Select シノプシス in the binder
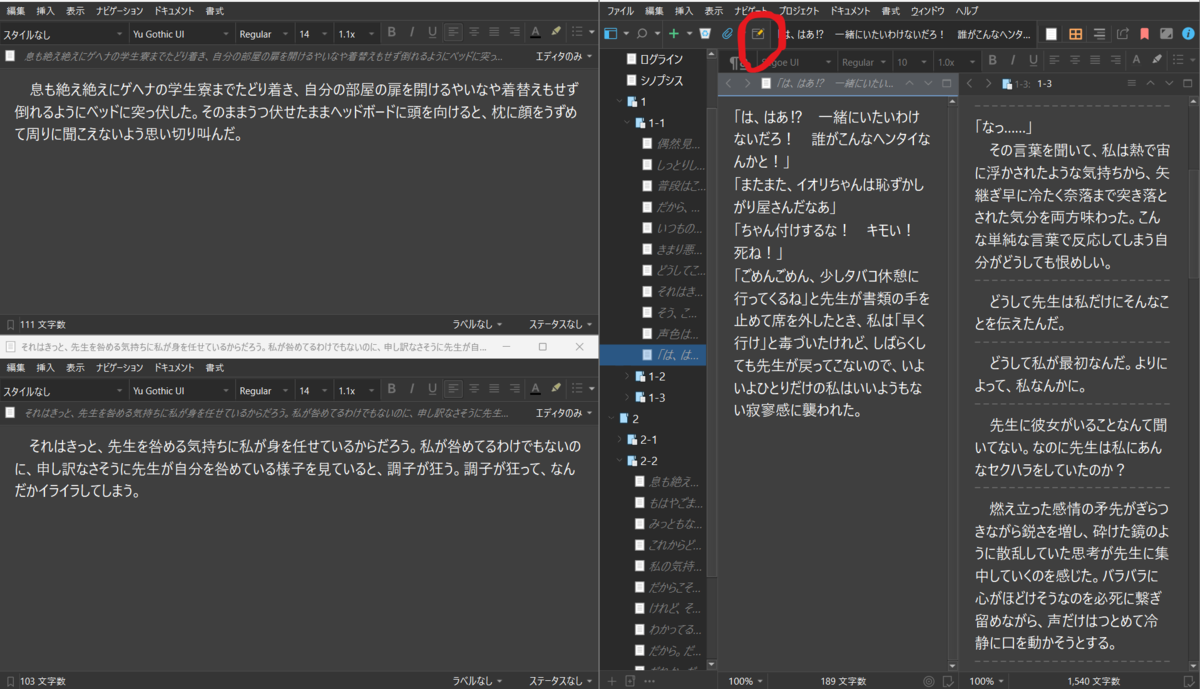Viewport: 1200px width, 689px height. pos(655,81)
